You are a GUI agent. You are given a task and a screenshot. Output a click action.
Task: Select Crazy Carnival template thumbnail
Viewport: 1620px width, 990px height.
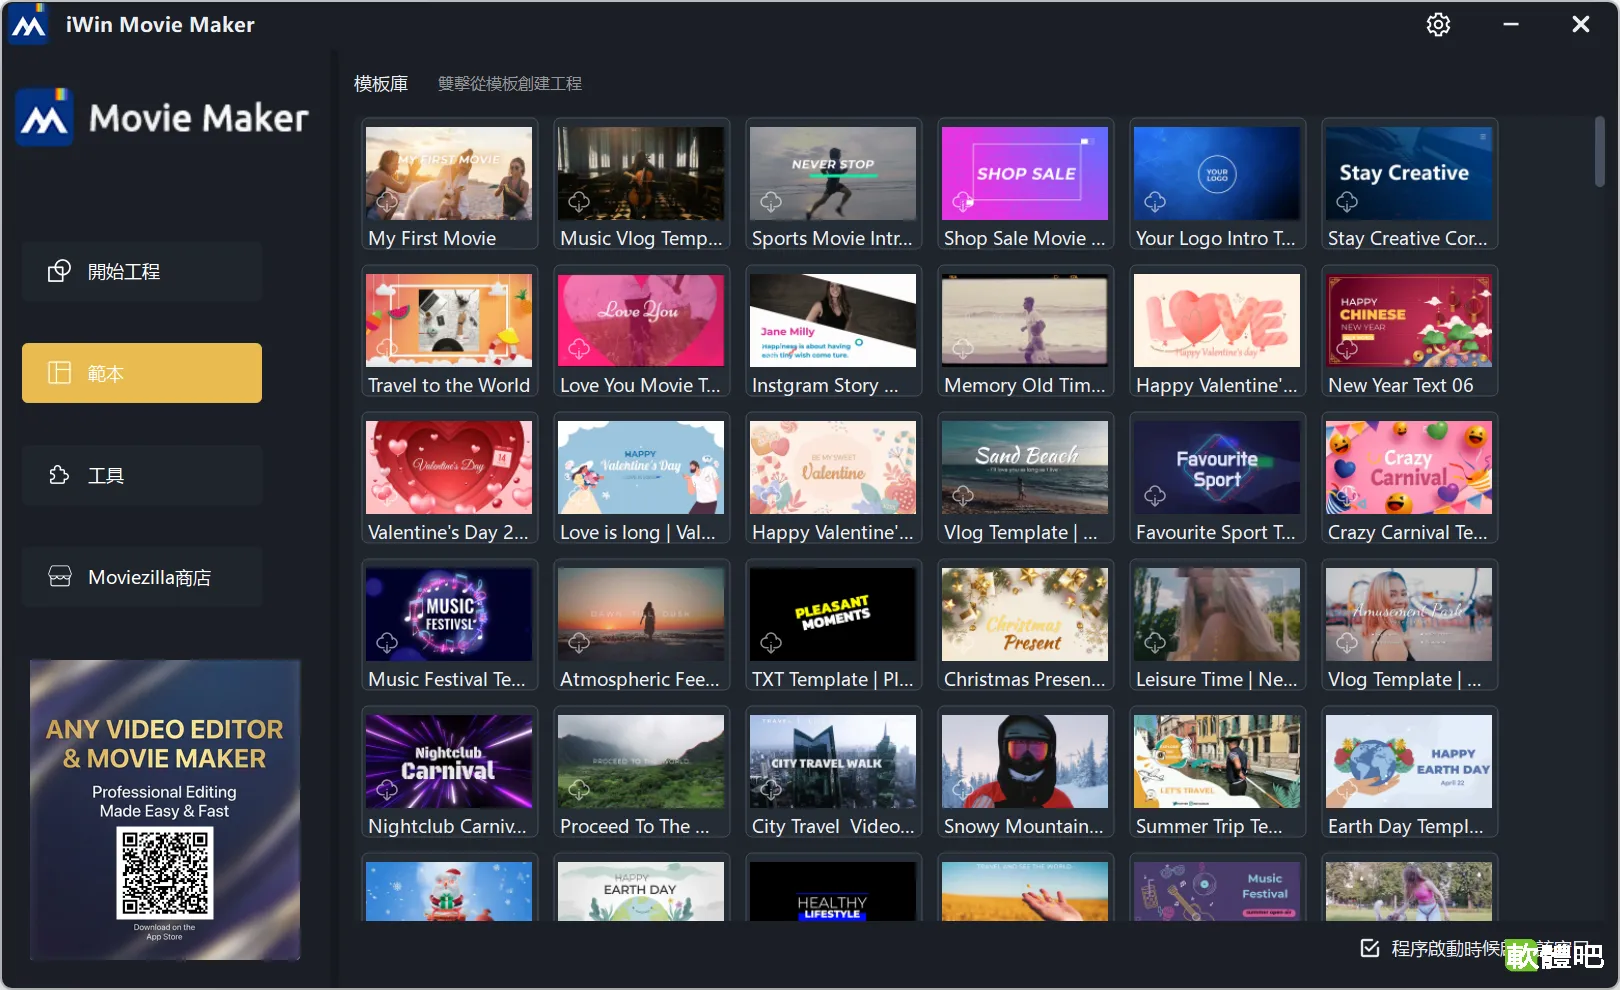(1409, 467)
